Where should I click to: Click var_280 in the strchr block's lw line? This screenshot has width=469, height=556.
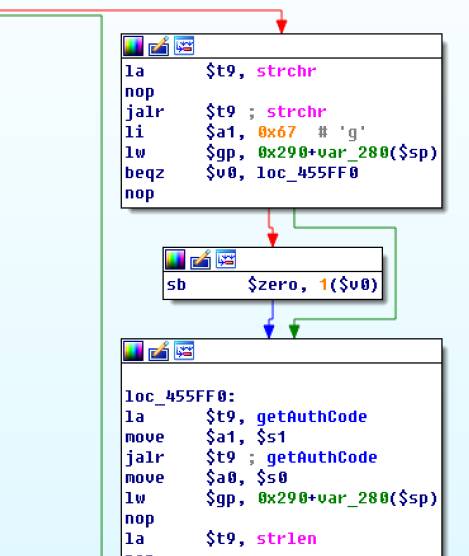pyautogui.click(x=353, y=153)
